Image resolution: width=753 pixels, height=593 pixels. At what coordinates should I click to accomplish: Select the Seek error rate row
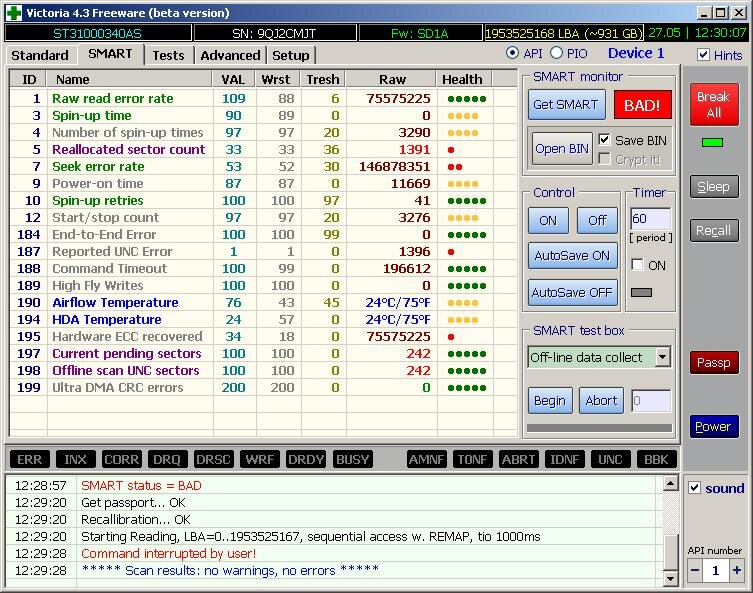coord(263,167)
